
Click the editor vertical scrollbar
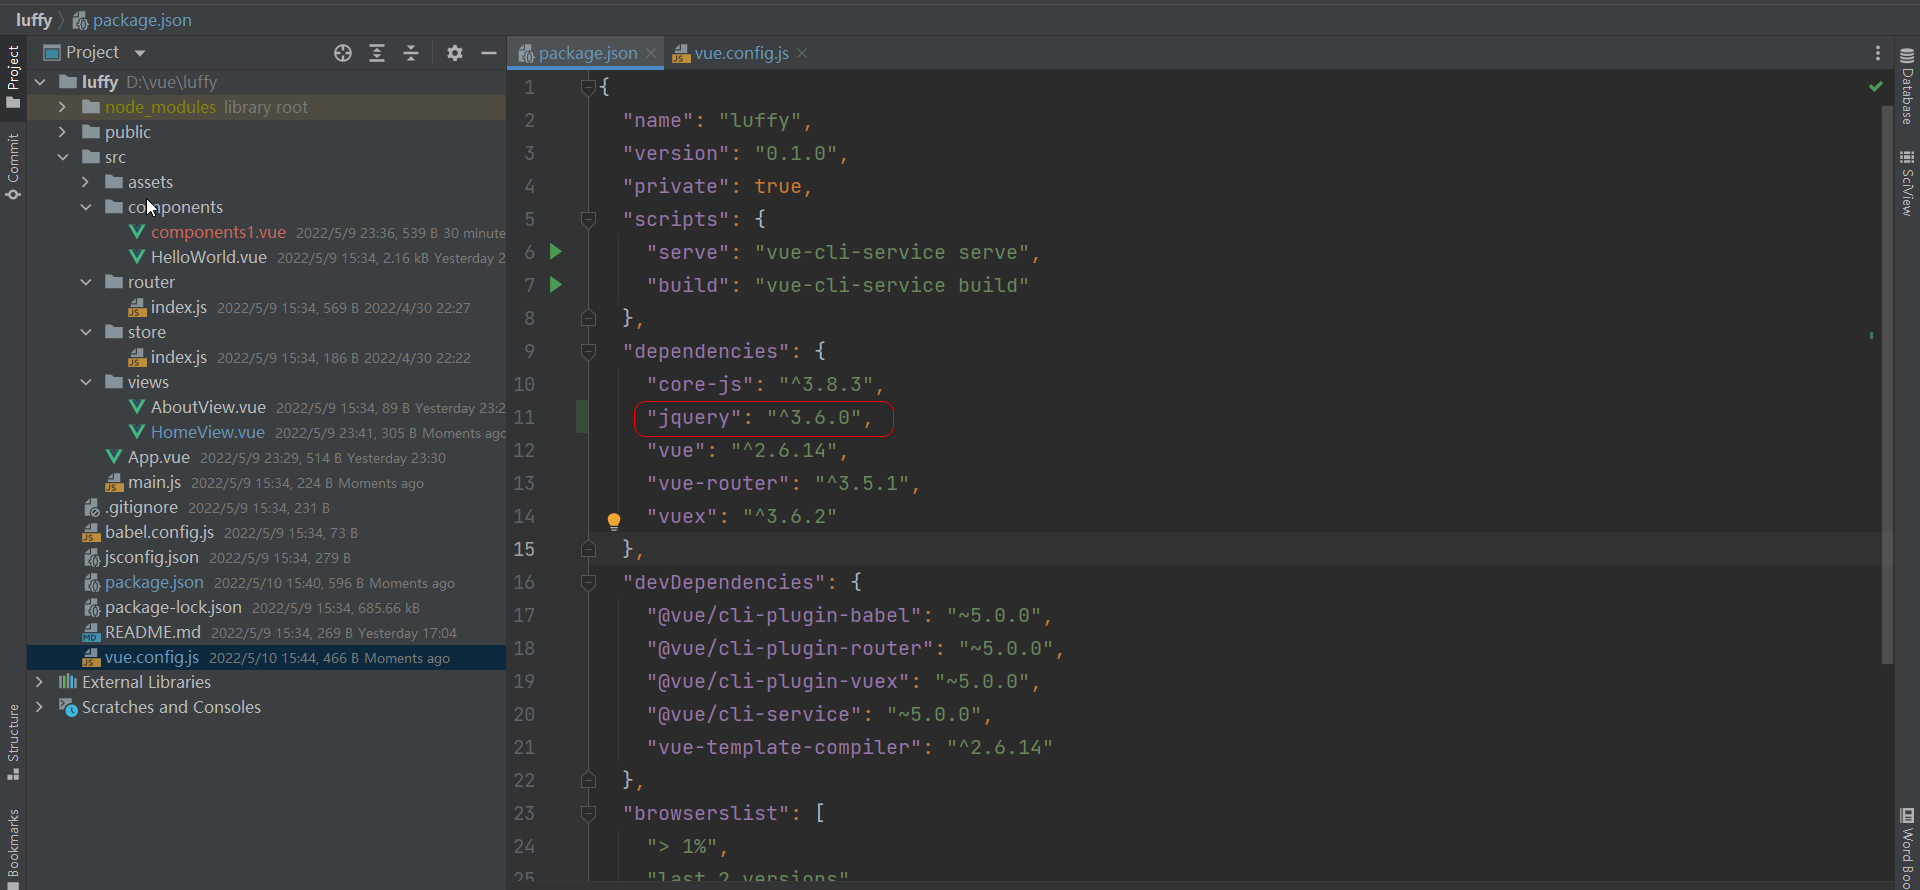(x=1887, y=385)
